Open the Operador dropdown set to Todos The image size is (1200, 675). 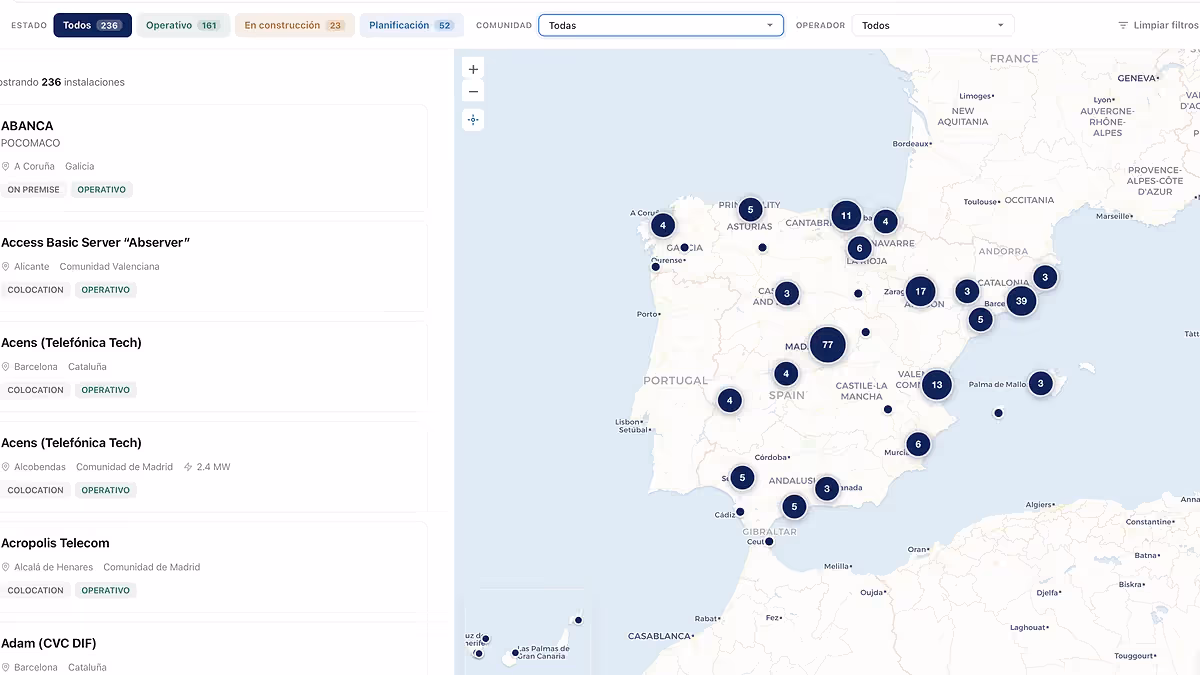click(932, 25)
